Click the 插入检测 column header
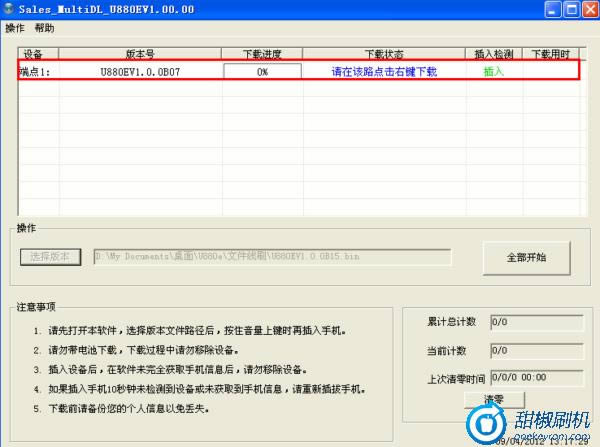The image size is (600, 447). 494,53
